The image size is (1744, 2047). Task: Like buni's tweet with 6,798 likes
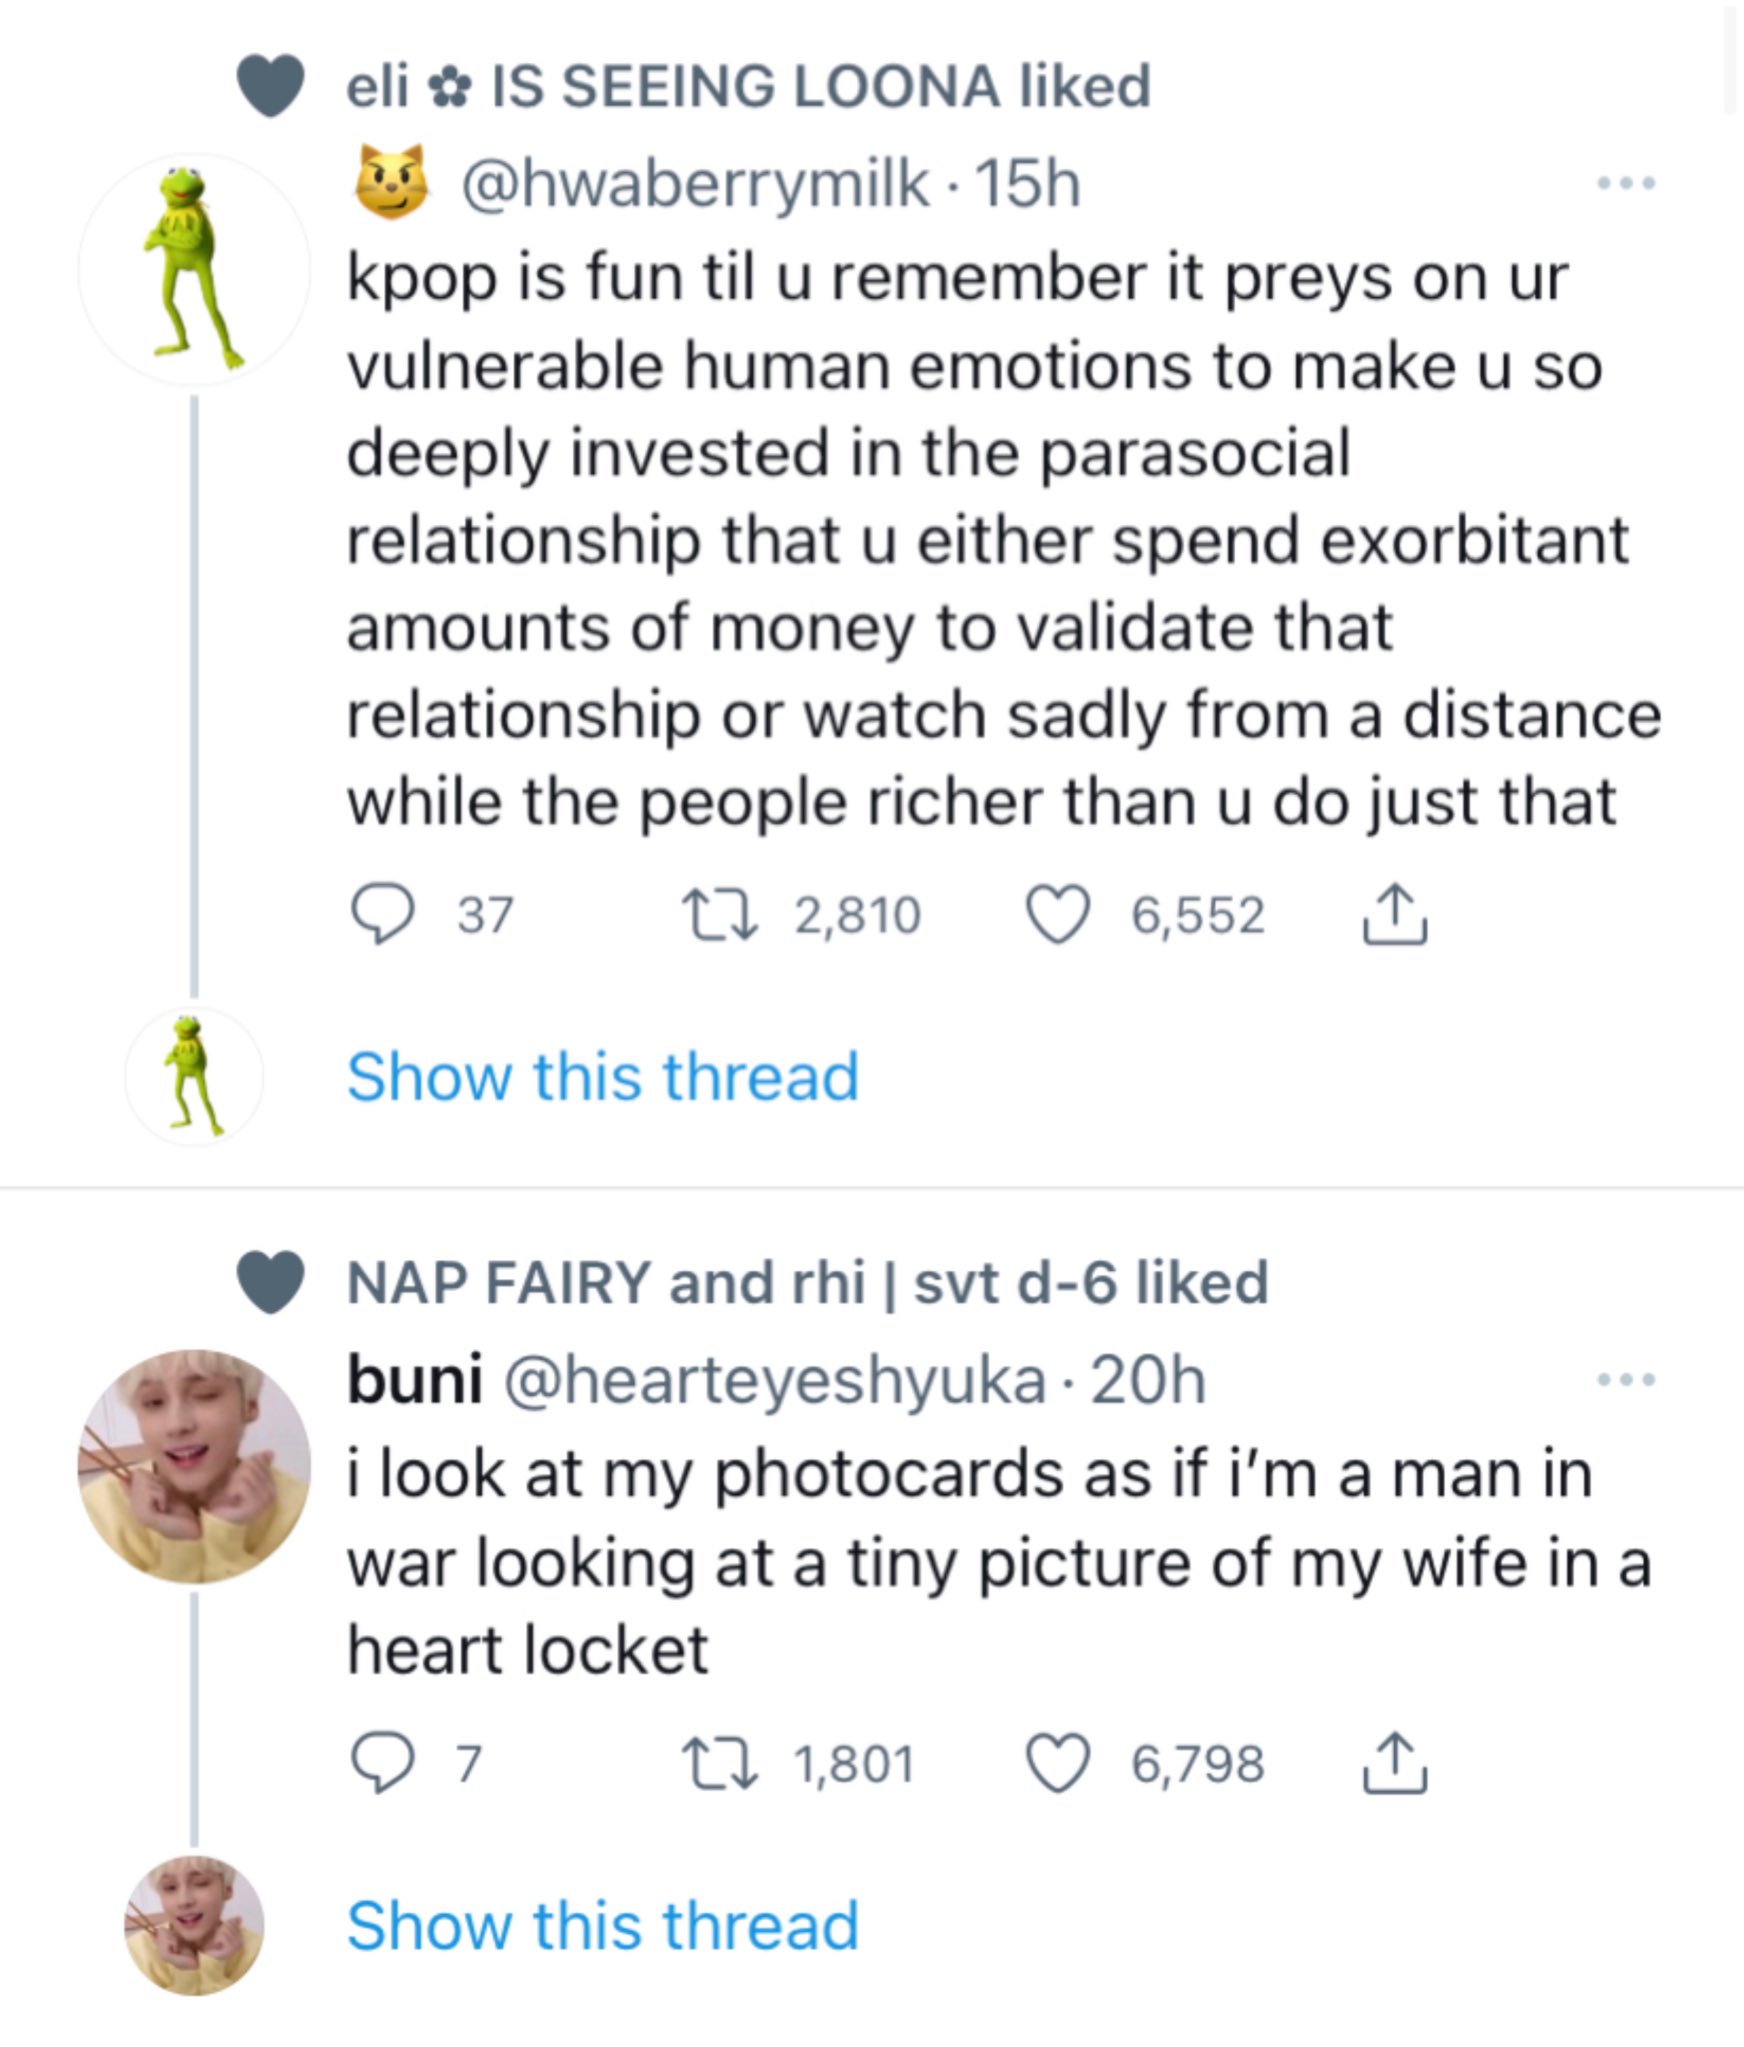pos(1058,1763)
